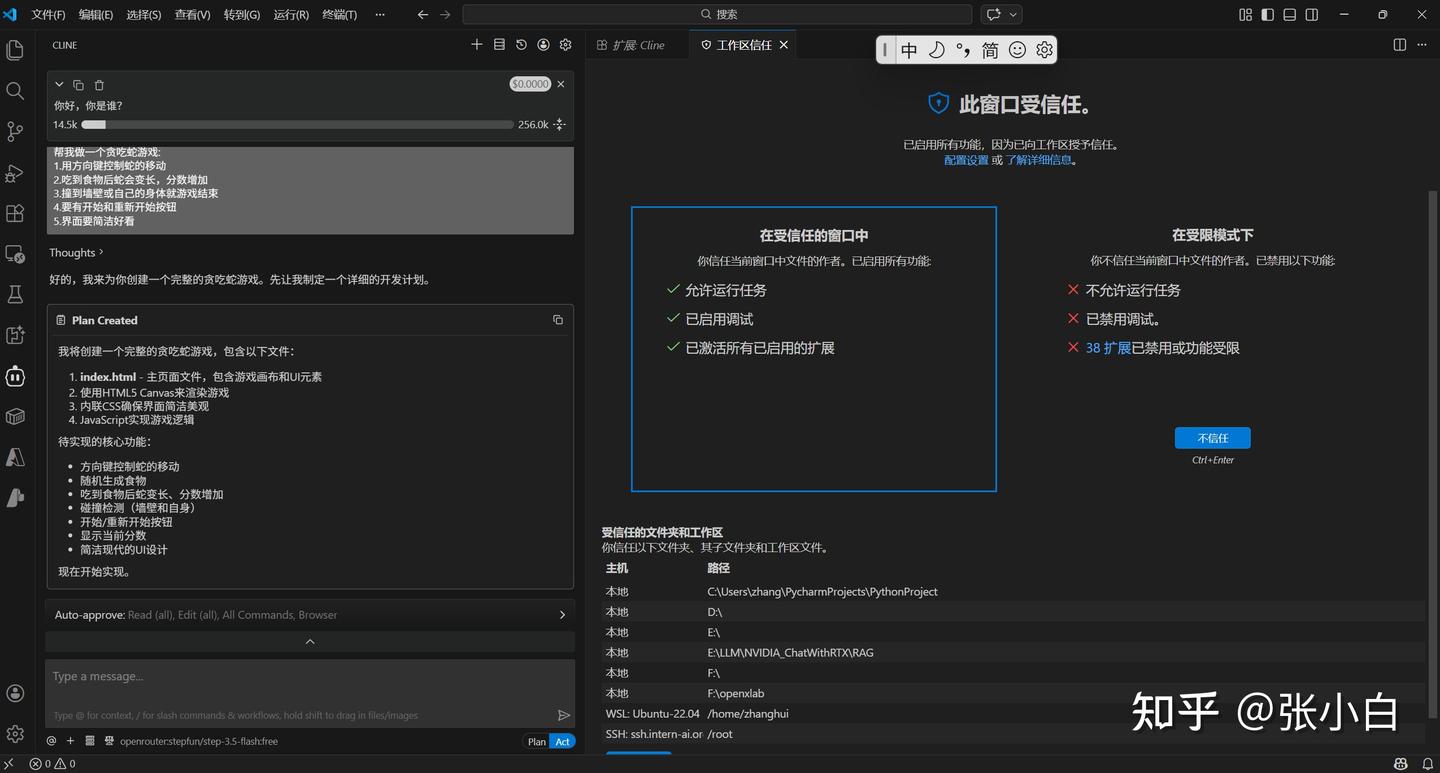Click the send message arrow icon
This screenshot has height=773, width=1440.
(563, 715)
